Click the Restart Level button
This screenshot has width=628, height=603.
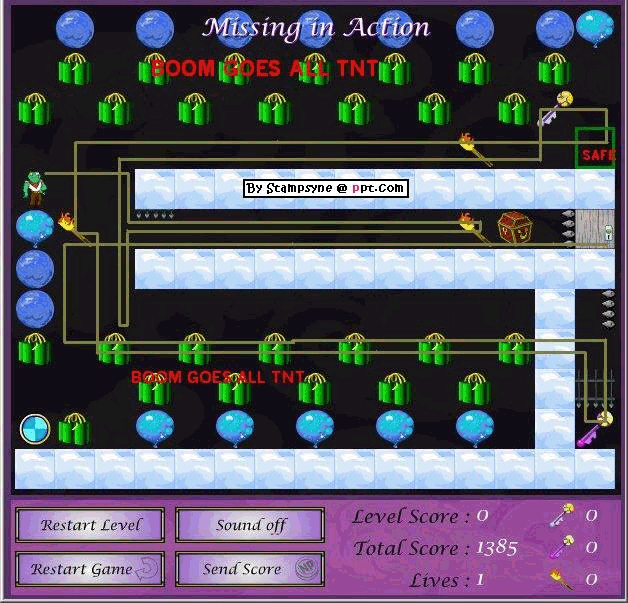92,525
